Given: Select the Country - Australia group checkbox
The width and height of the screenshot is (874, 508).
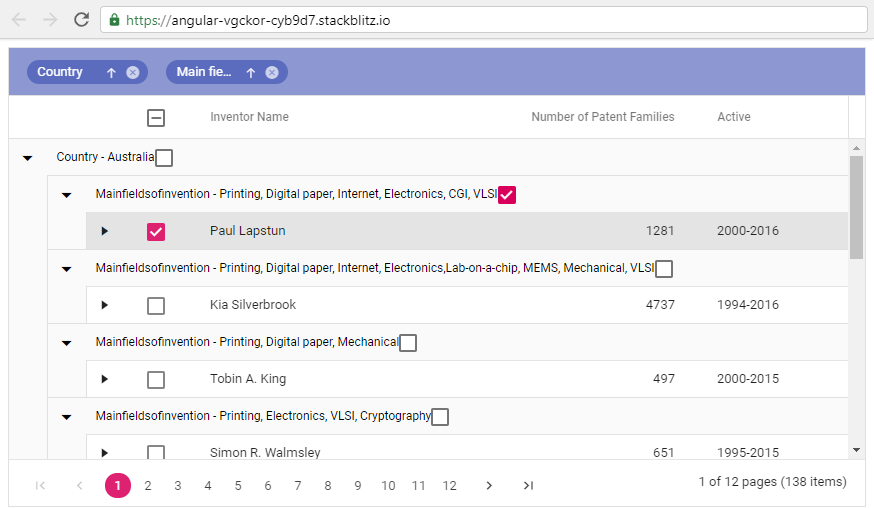Looking at the screenshot, I should click(164, 158).
